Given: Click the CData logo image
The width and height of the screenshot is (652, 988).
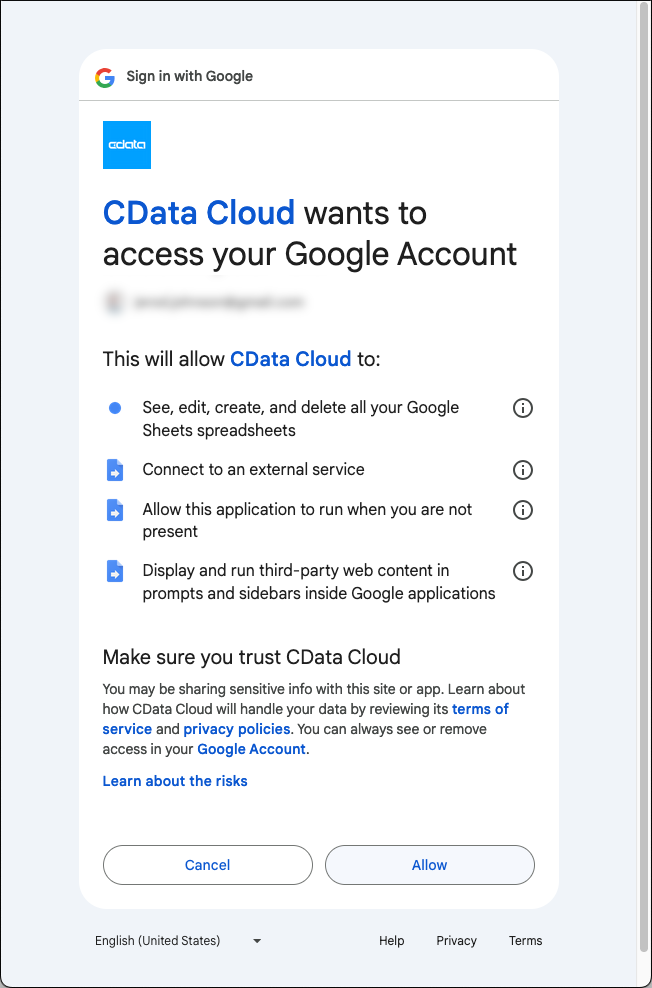Looking at the screenshot, I should pos(127,145).
